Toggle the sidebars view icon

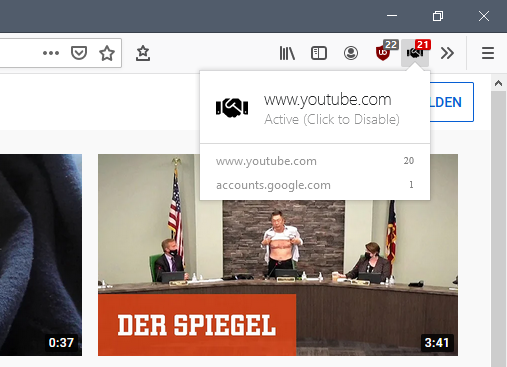click(x=319, y=53)
